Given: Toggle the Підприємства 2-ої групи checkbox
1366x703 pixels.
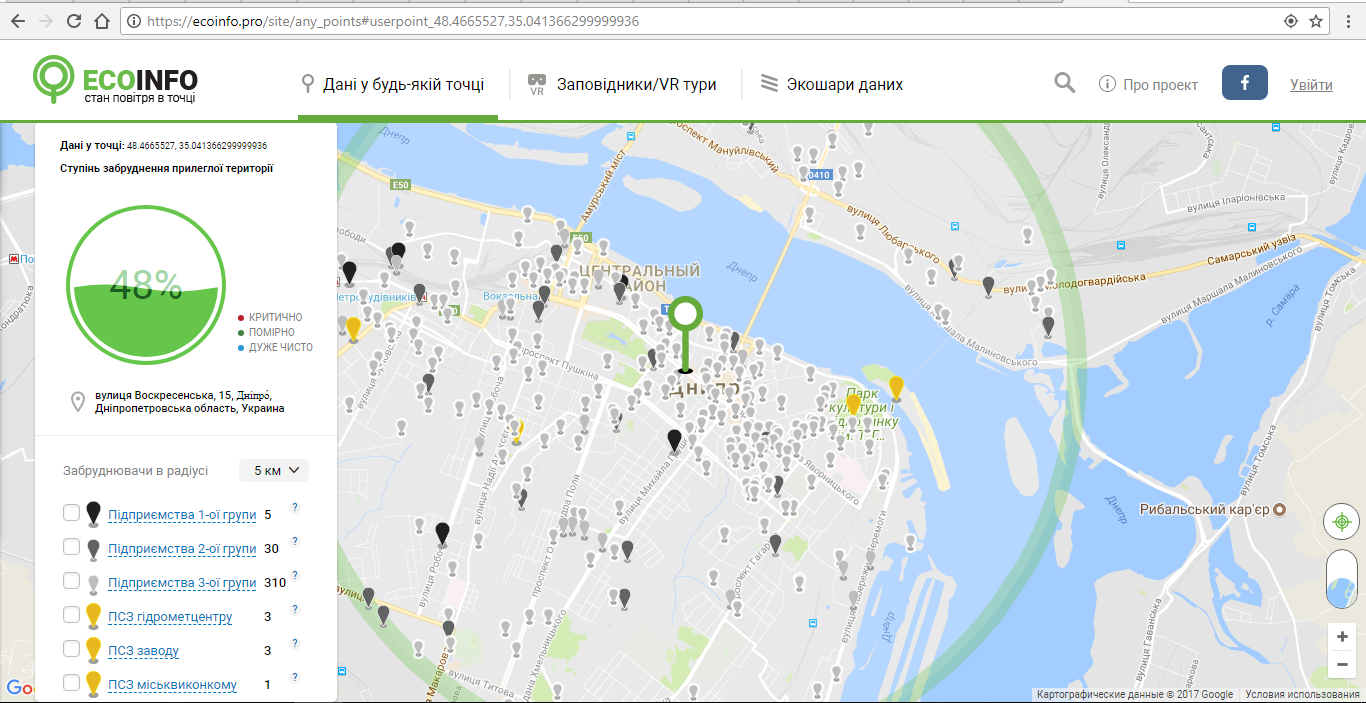Looking at the screenshot, I should pos(71,547).
